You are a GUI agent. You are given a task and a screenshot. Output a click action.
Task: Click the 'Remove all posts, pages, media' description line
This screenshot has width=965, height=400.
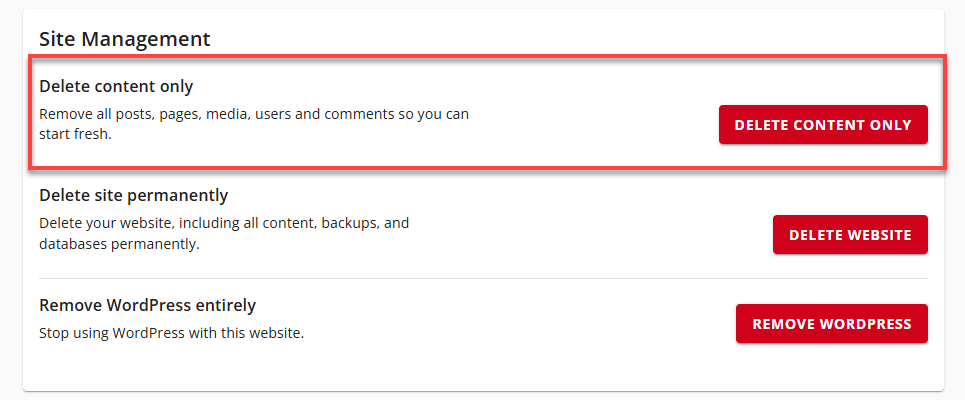(x=254, y=114)
